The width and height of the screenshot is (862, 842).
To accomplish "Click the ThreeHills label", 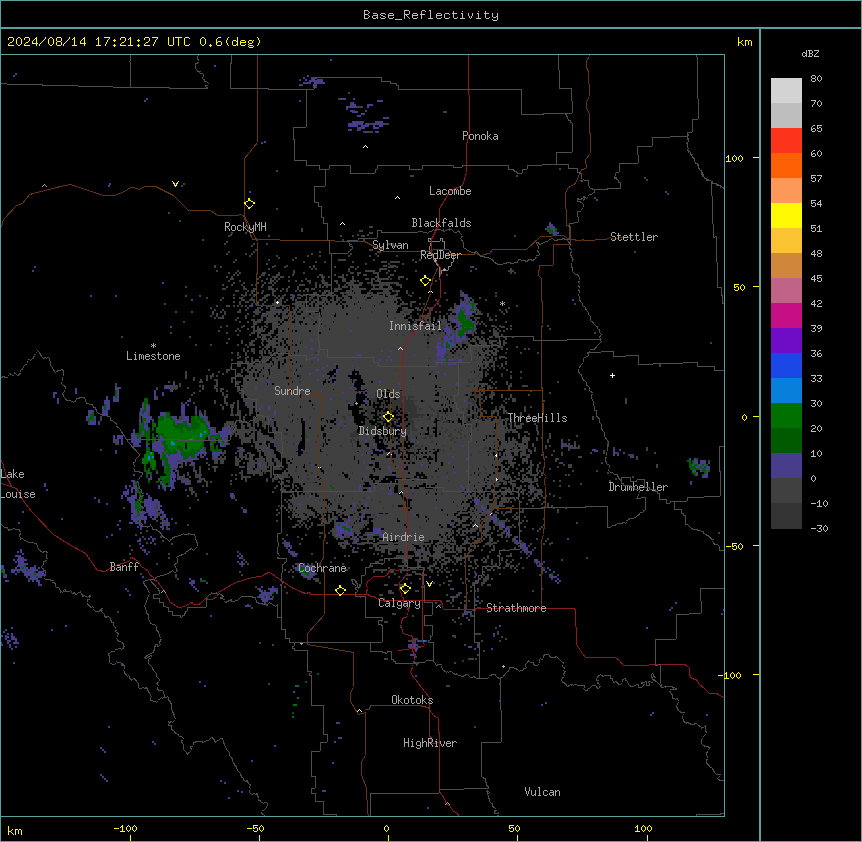I will pyautogui.click(x=537, y=418).
